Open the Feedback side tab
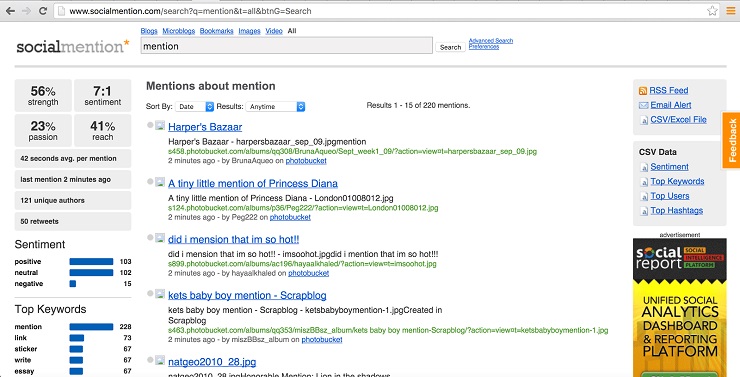Viewport: 740px width, 377px height. click(x=731, y=140)
